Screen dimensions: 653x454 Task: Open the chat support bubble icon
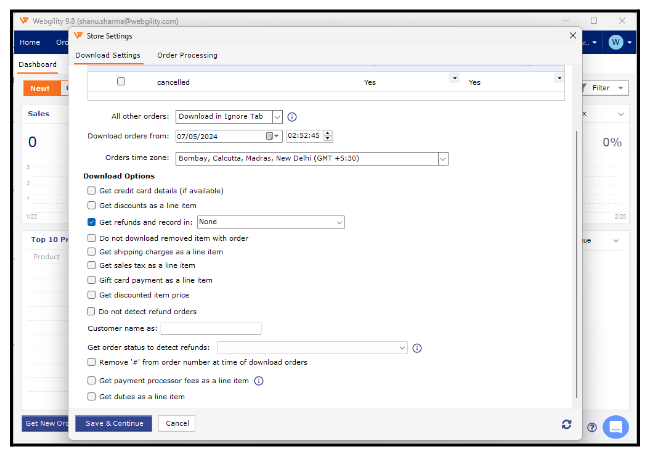[x=615, y=426]
